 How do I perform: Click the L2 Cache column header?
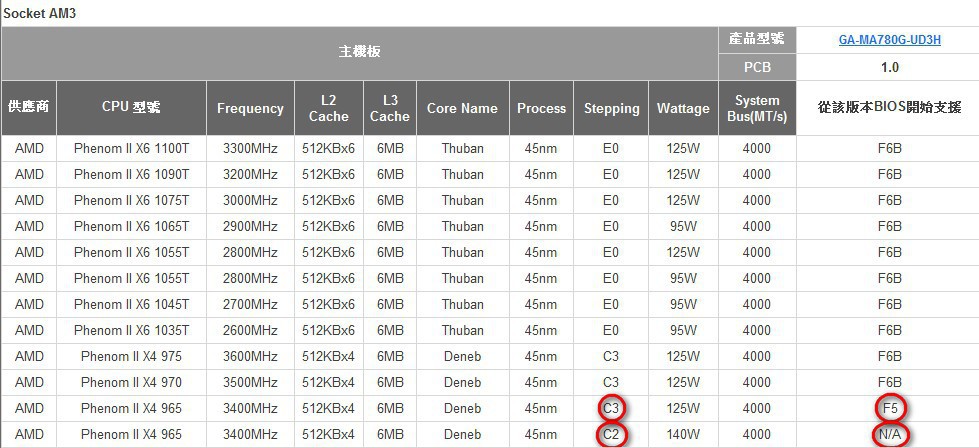[328, 108]
